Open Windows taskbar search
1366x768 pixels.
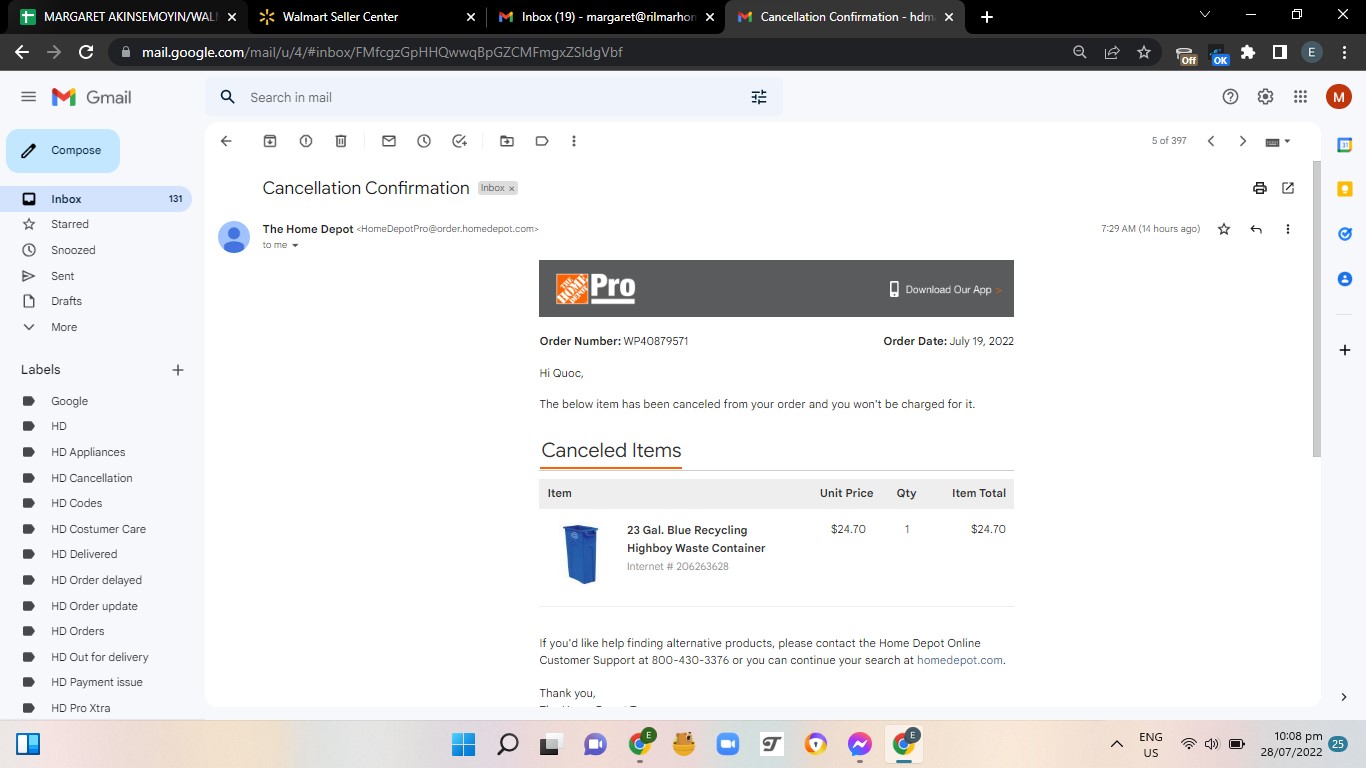pyautogui.click(x=507, y=744)
